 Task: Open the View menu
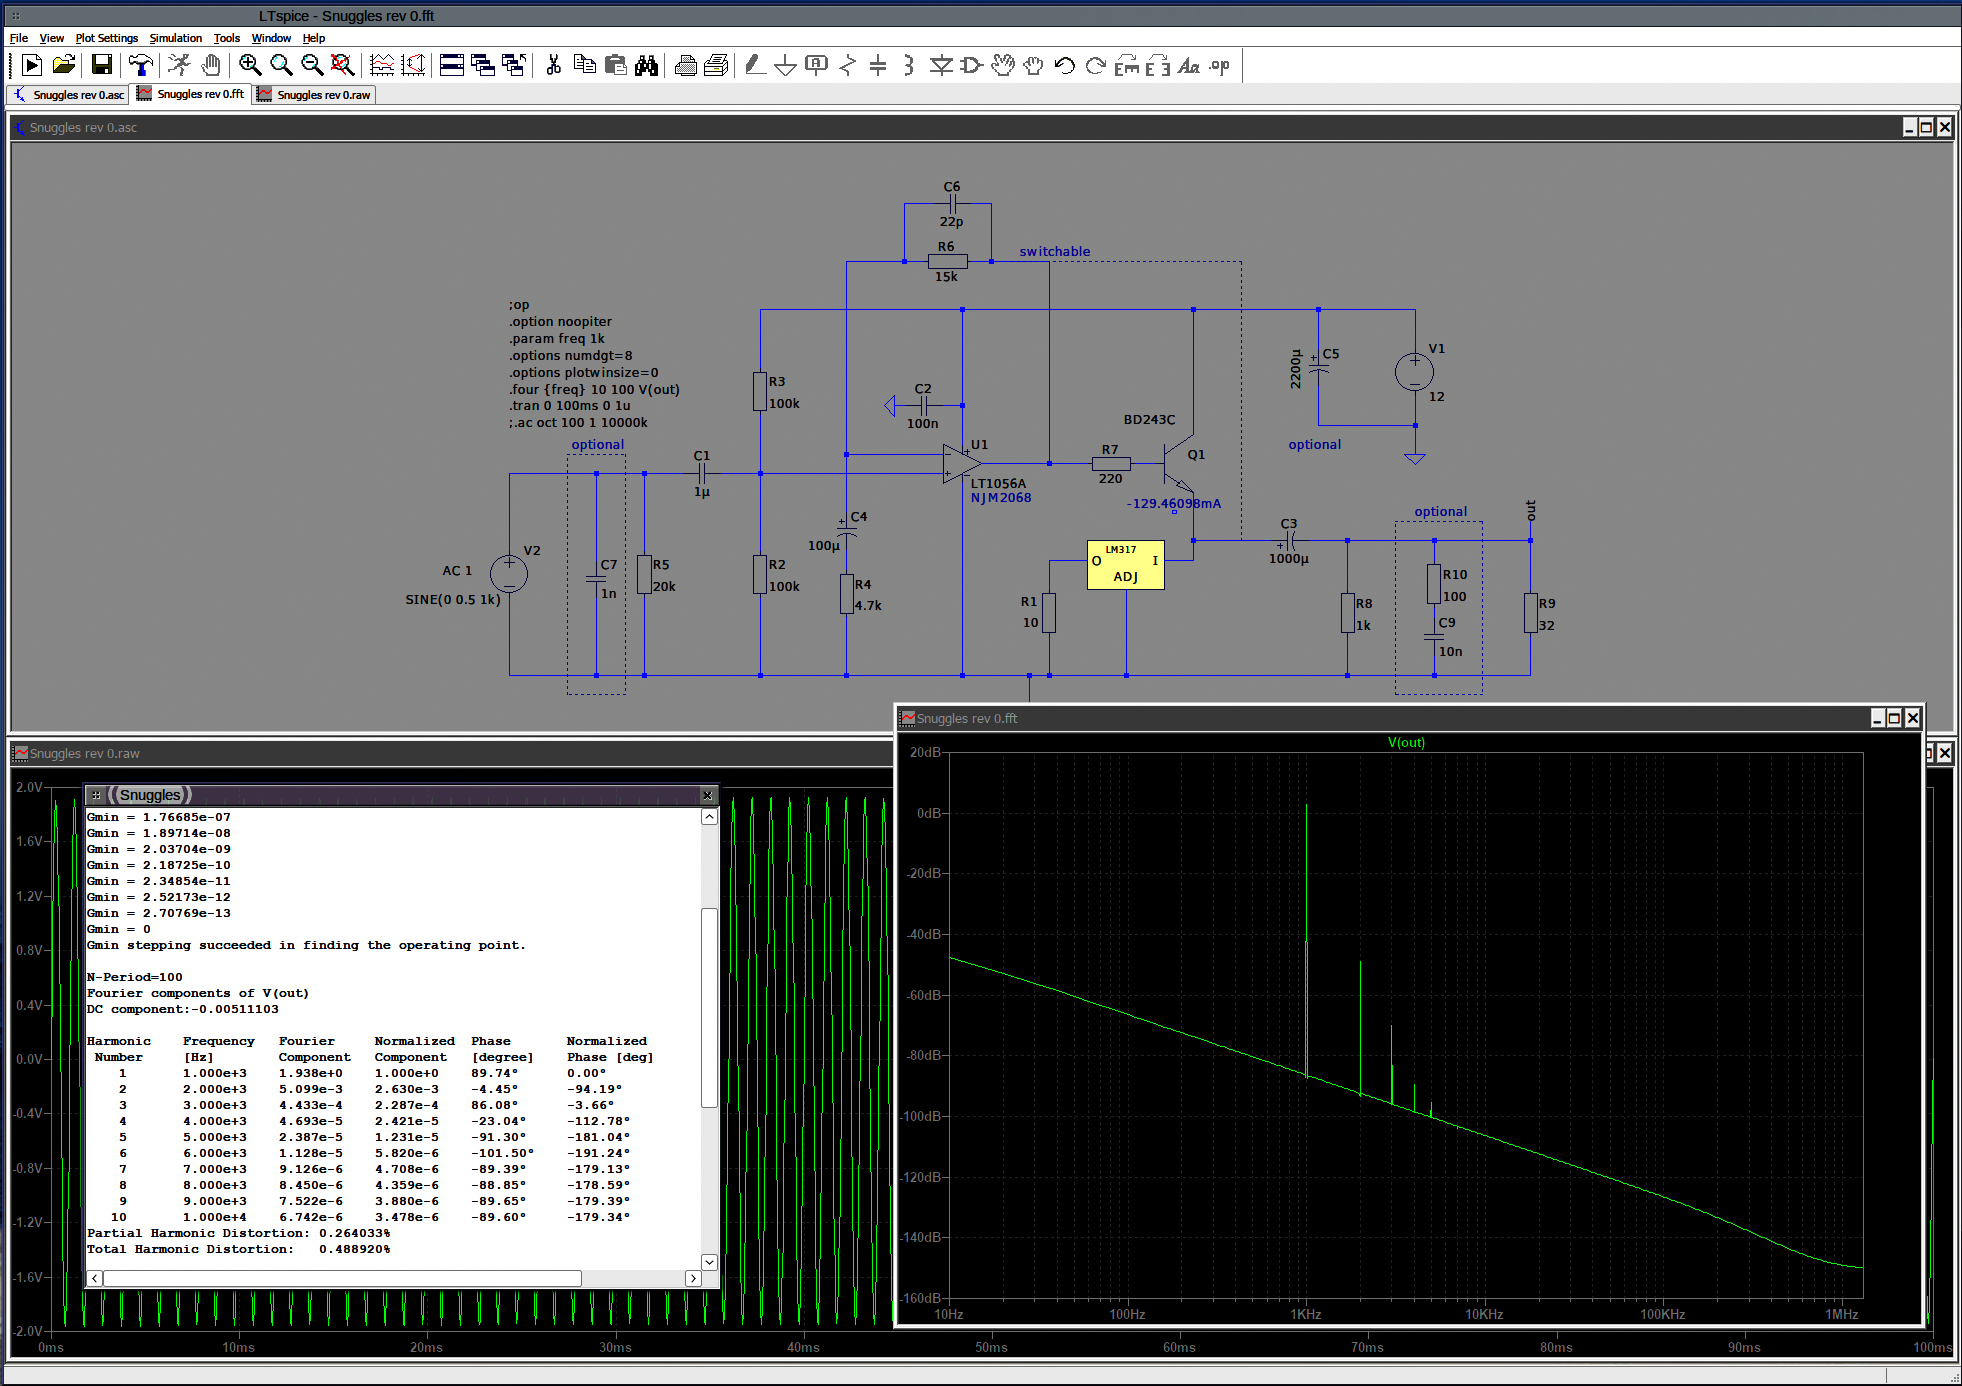coord(51,38)
